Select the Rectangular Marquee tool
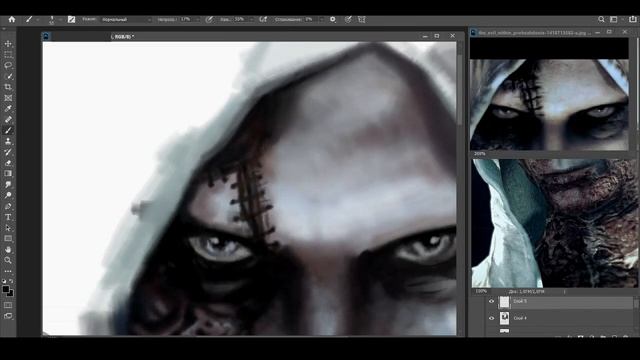Viewport: 640px width, 360px height. (x=8, y=54)
